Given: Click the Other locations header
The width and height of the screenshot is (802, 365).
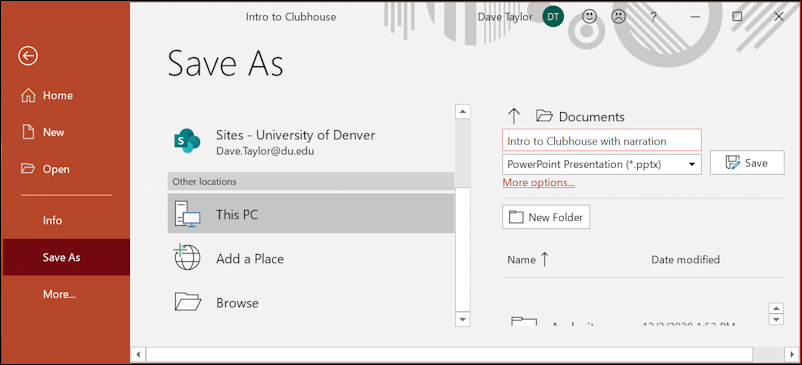Looking at the screenshot, I should [310, 181].
